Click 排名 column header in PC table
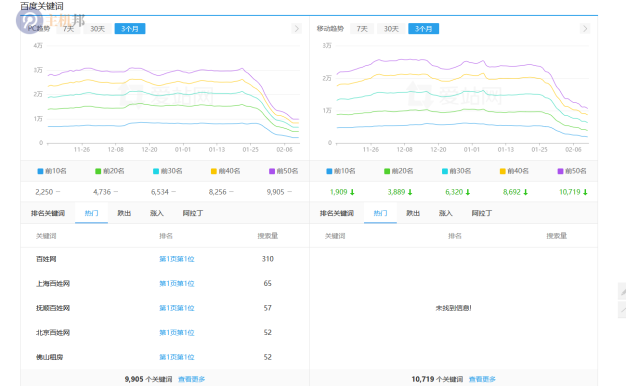 166,236
